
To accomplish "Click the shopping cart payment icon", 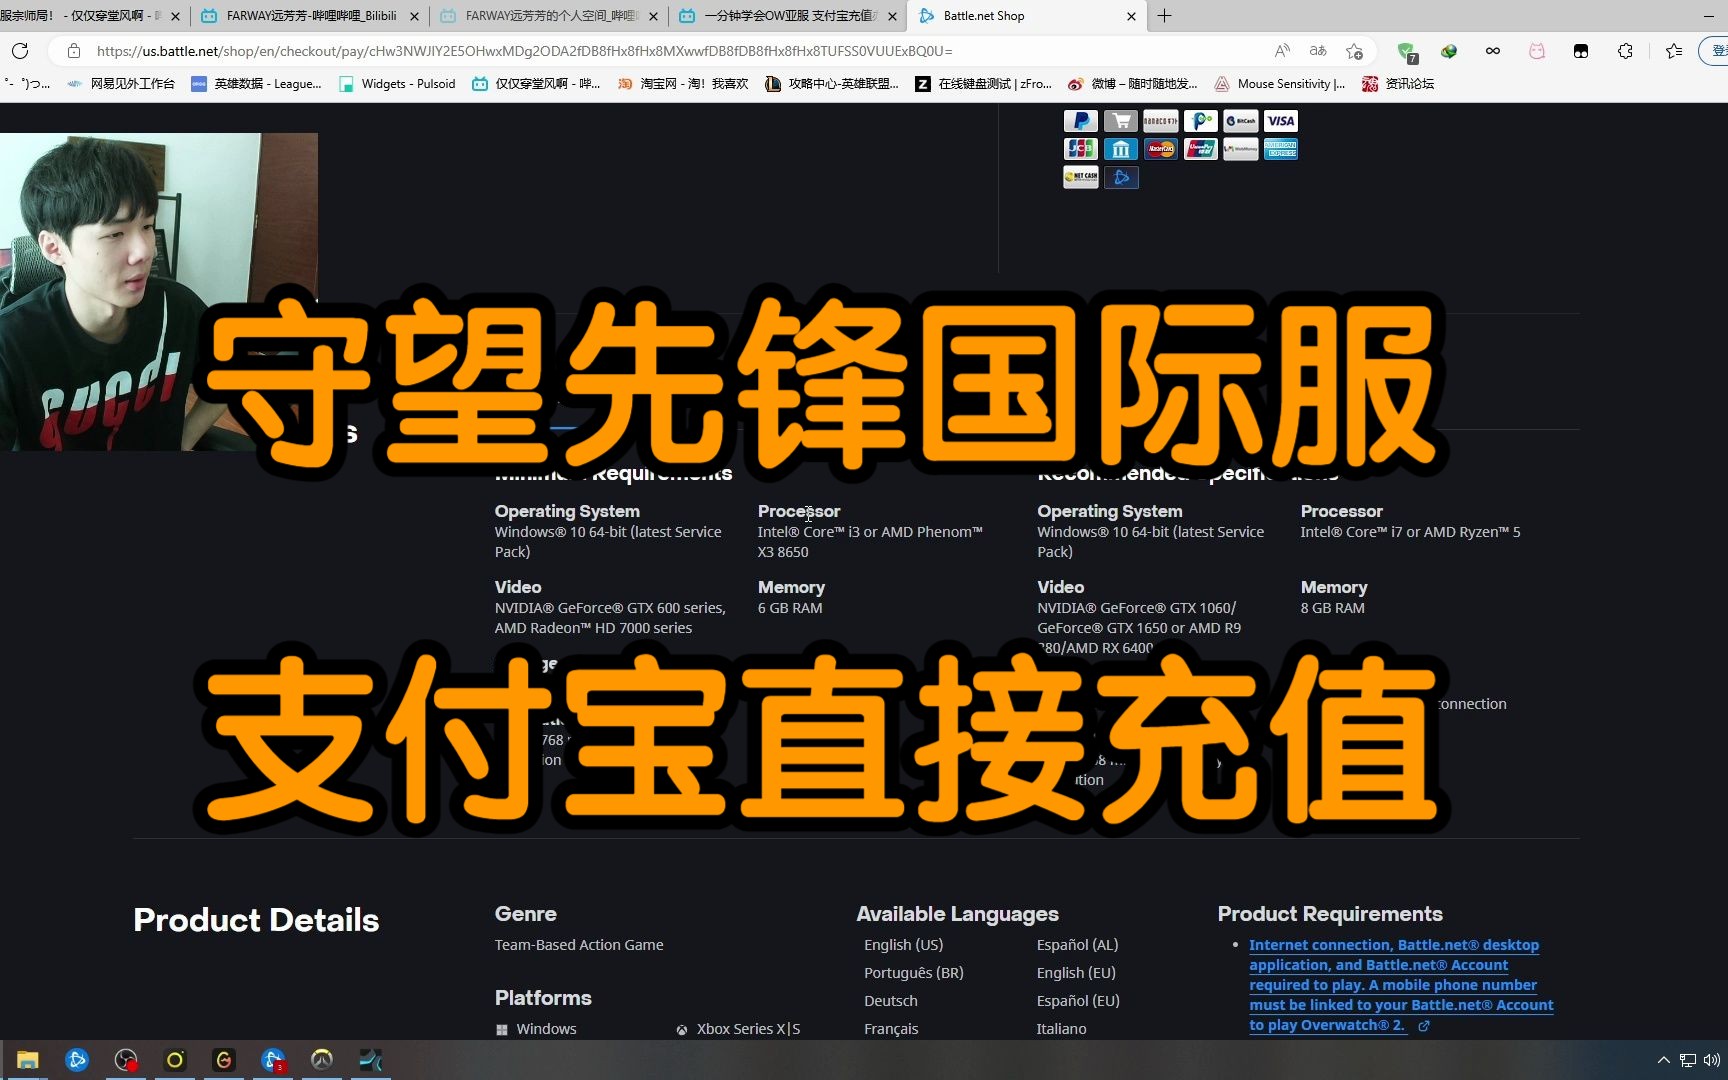I will coord(1120,121).
